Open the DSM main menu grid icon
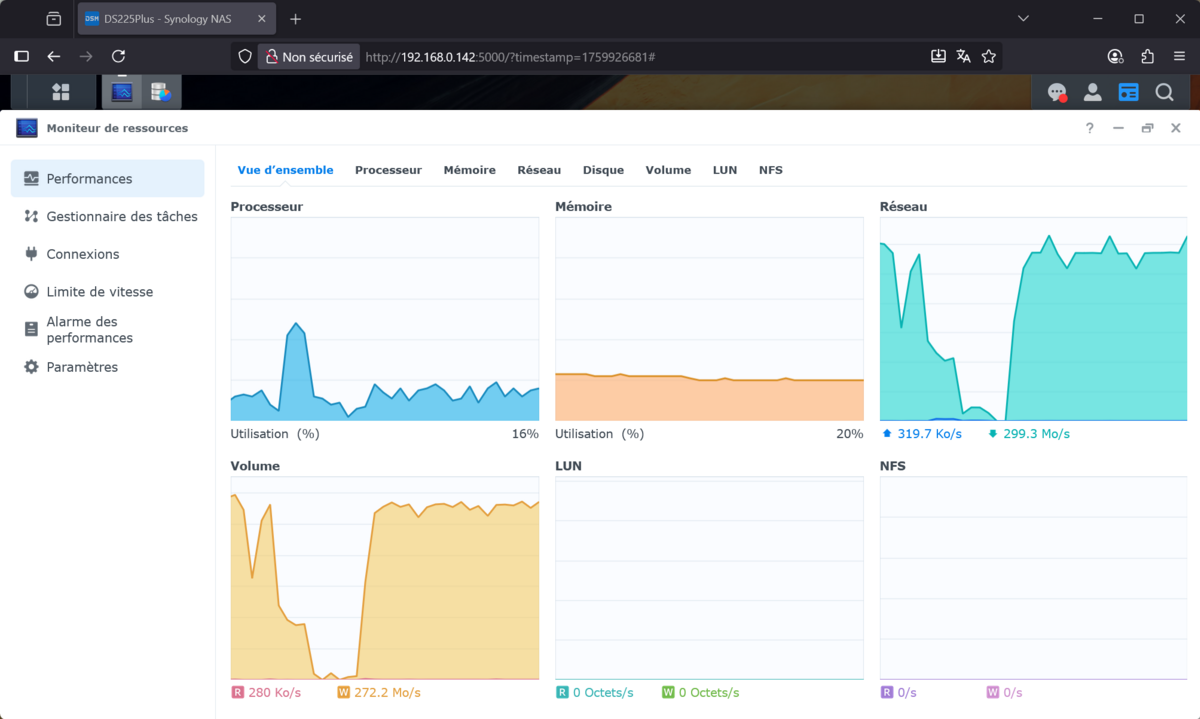The image size is (1200, 719). (61, 92)
